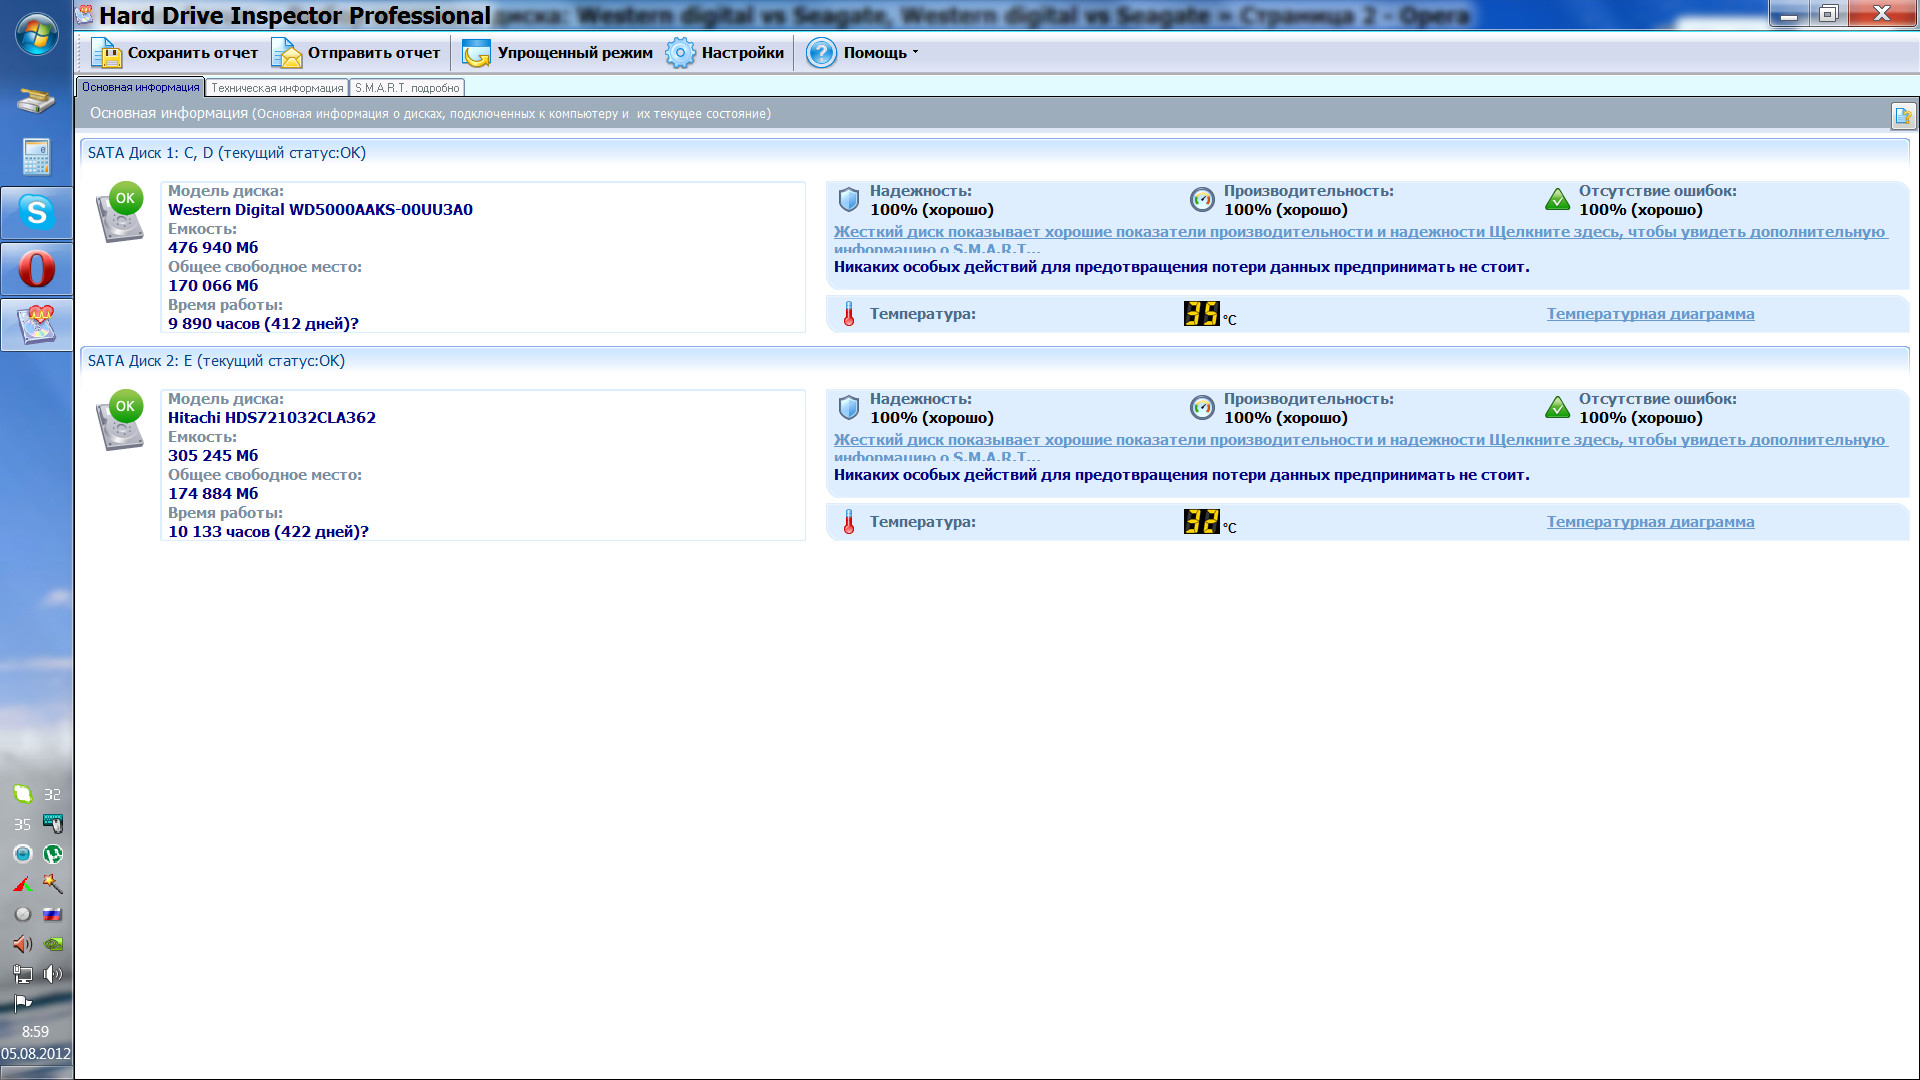Viewport: 1920px width, 1080px height.
Task: Open Температурная диаграмма link for Disk 2
Action: (1650, 522)
